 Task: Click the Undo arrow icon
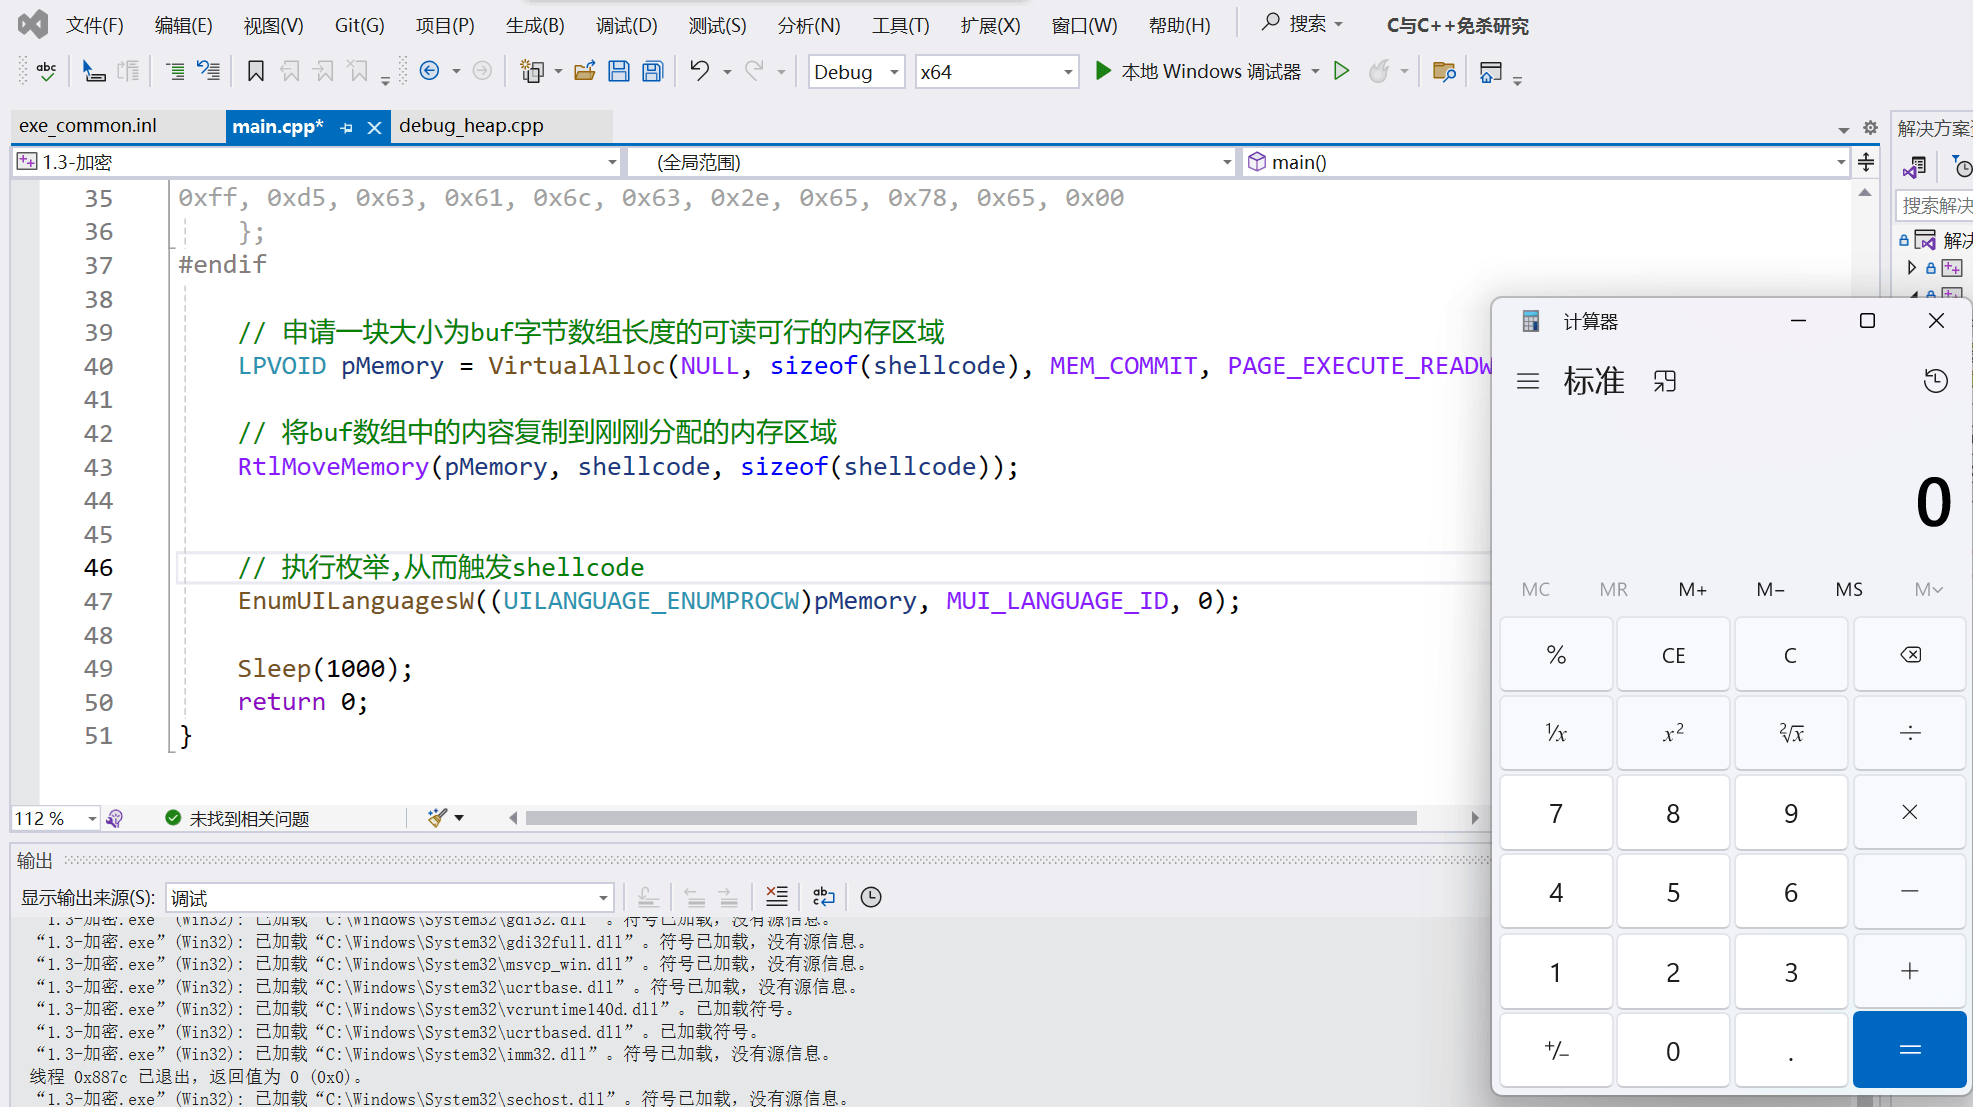click(x=699, y=71)
